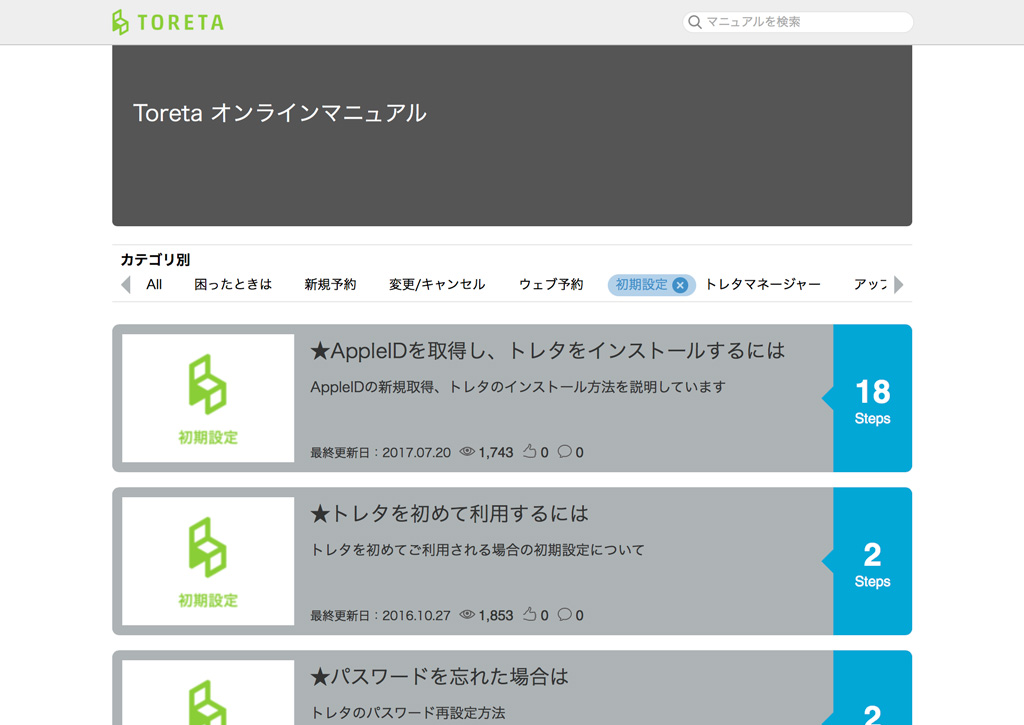The image size is (1024, 725).
Task: Select the All category tab
Action: (x=154, y=285)
